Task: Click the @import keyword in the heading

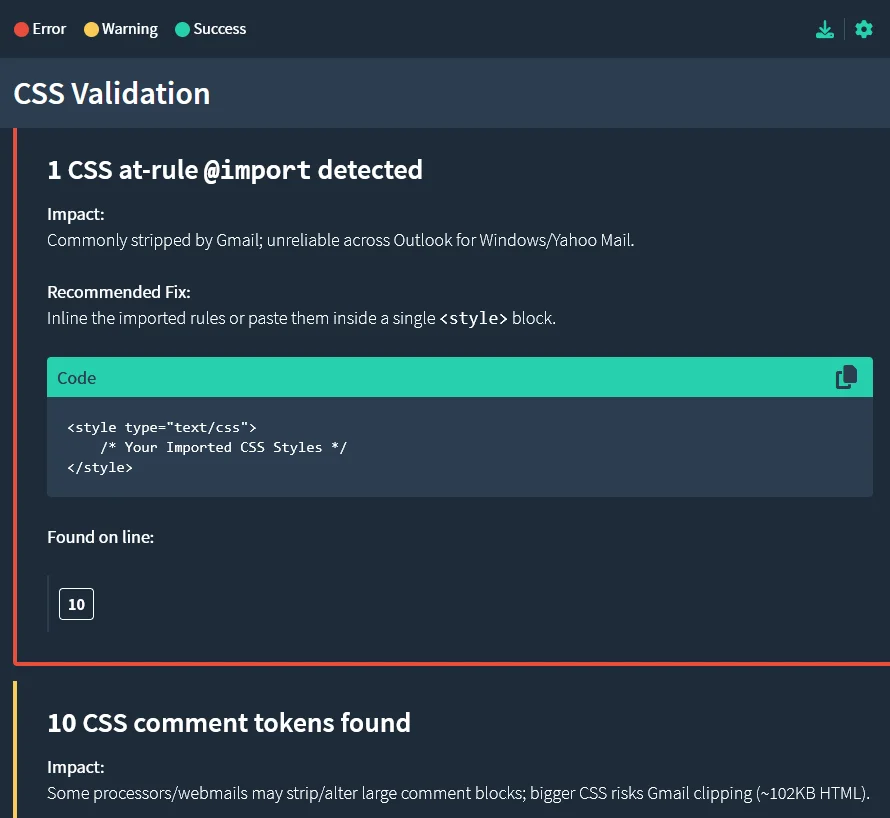Action: 257,170
